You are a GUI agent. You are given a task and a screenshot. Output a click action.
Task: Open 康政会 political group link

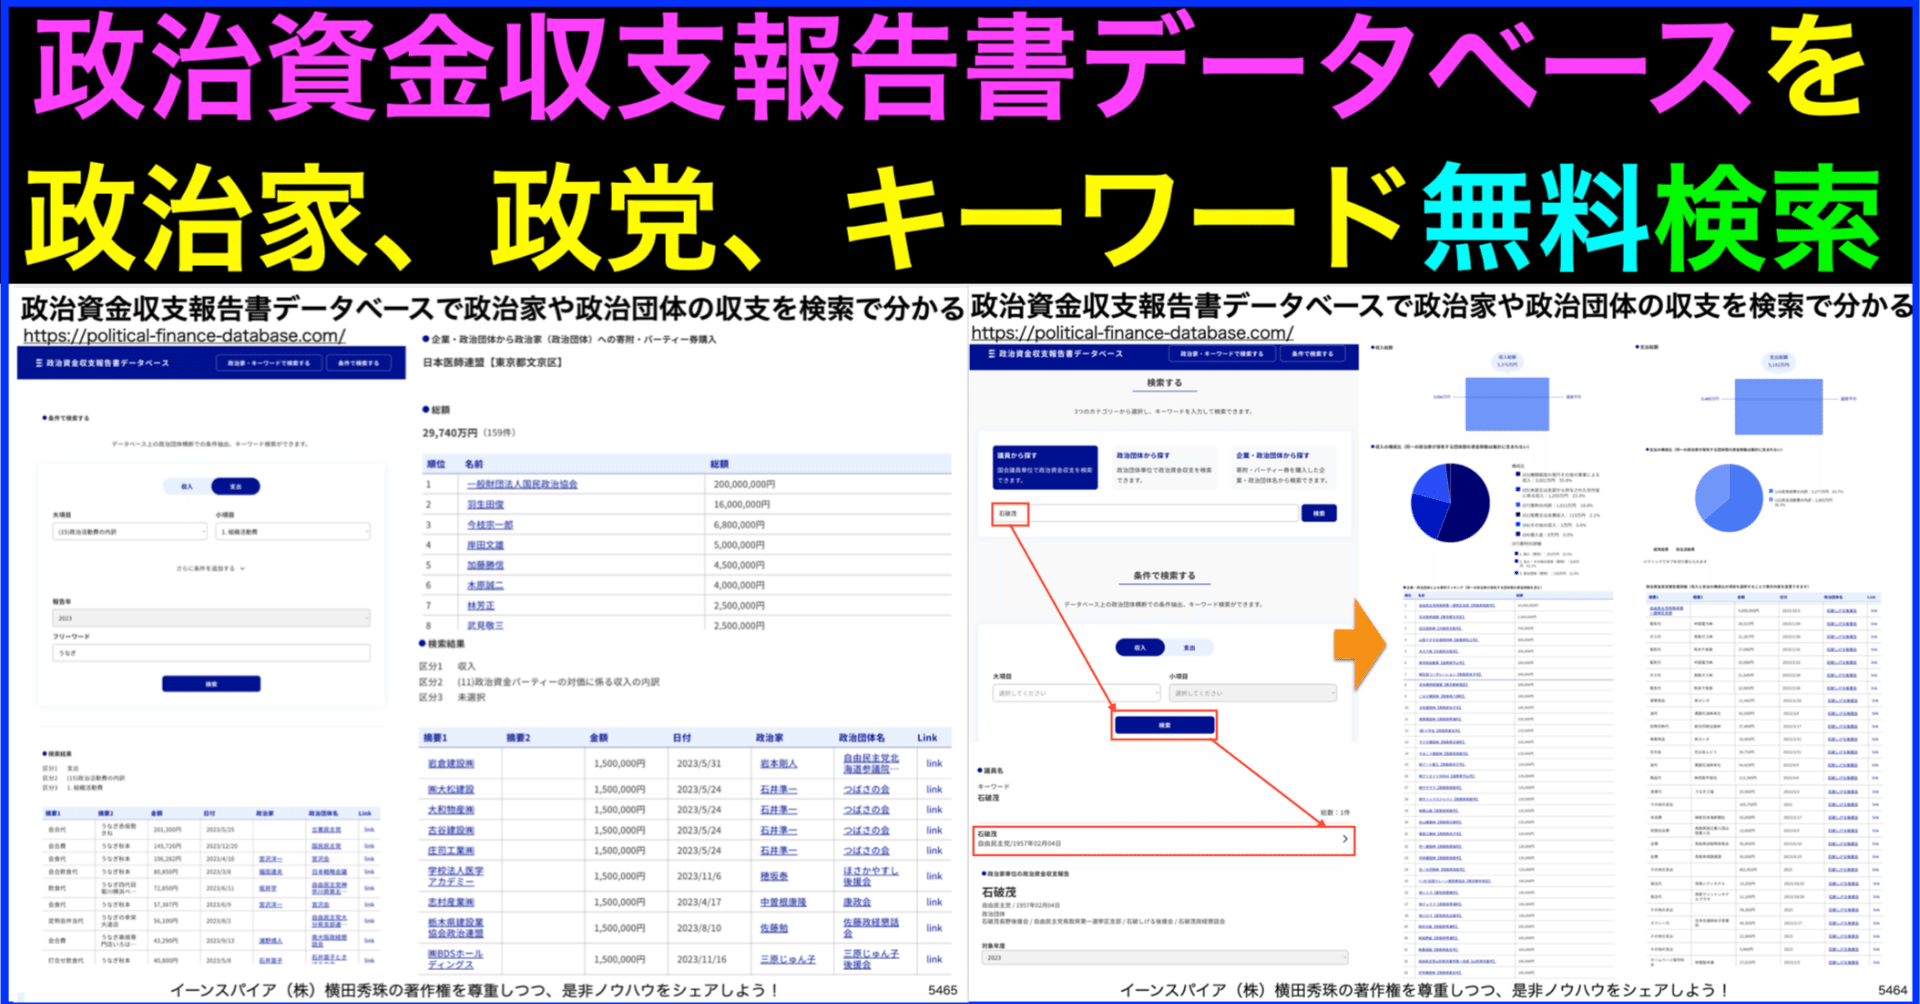[856, 902]
